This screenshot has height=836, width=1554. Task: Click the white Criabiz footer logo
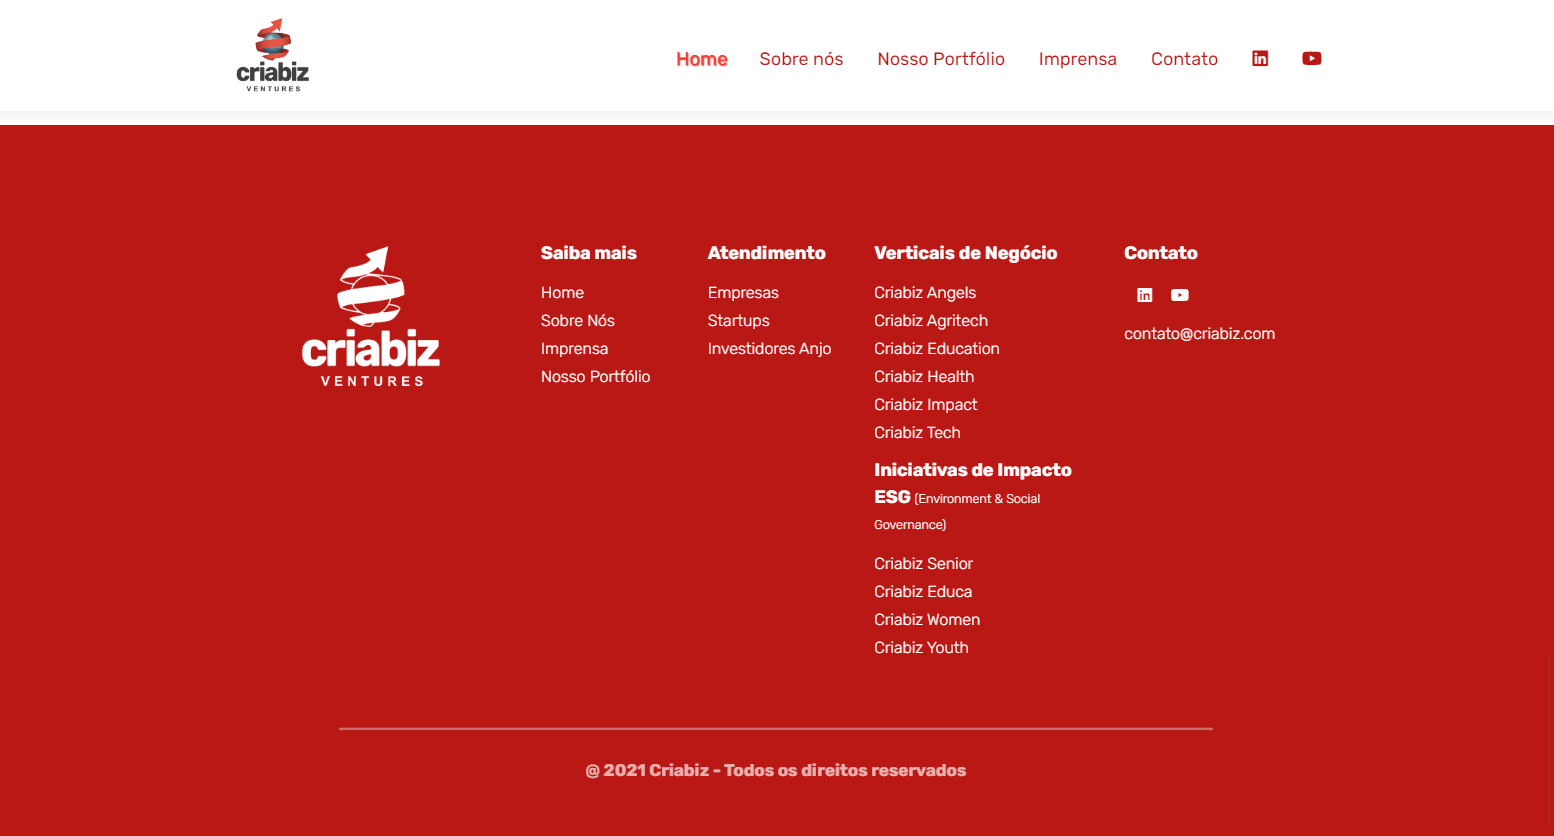pyautogui.click(x=371, y=317)
